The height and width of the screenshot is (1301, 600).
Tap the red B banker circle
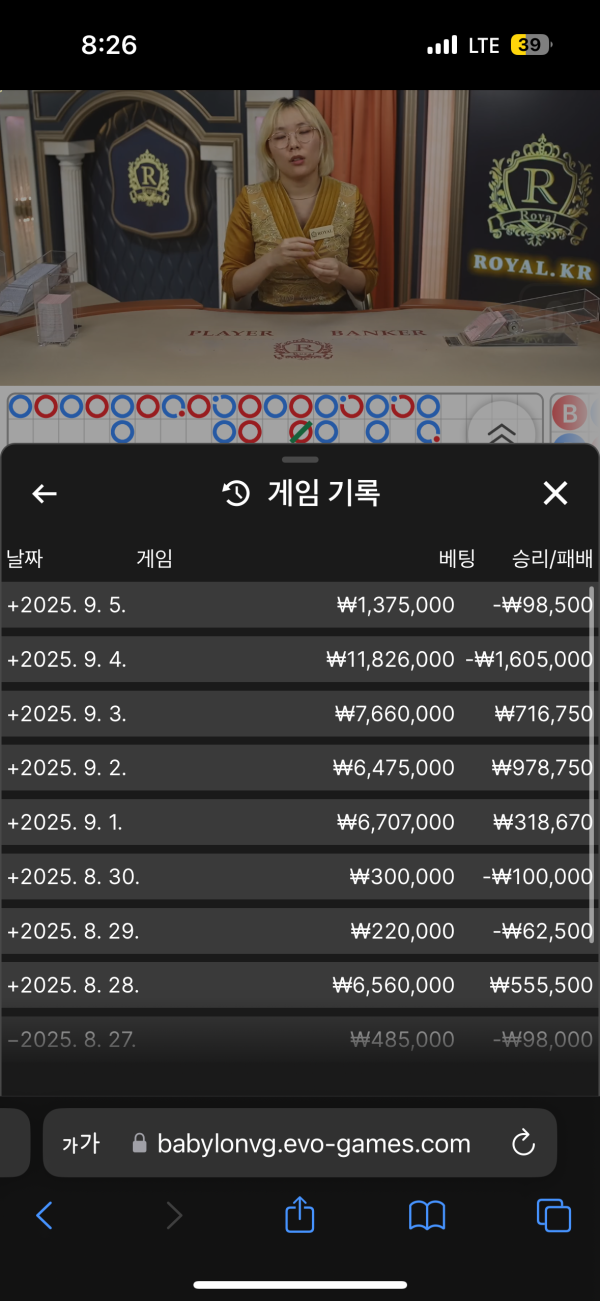pos(571,413)
